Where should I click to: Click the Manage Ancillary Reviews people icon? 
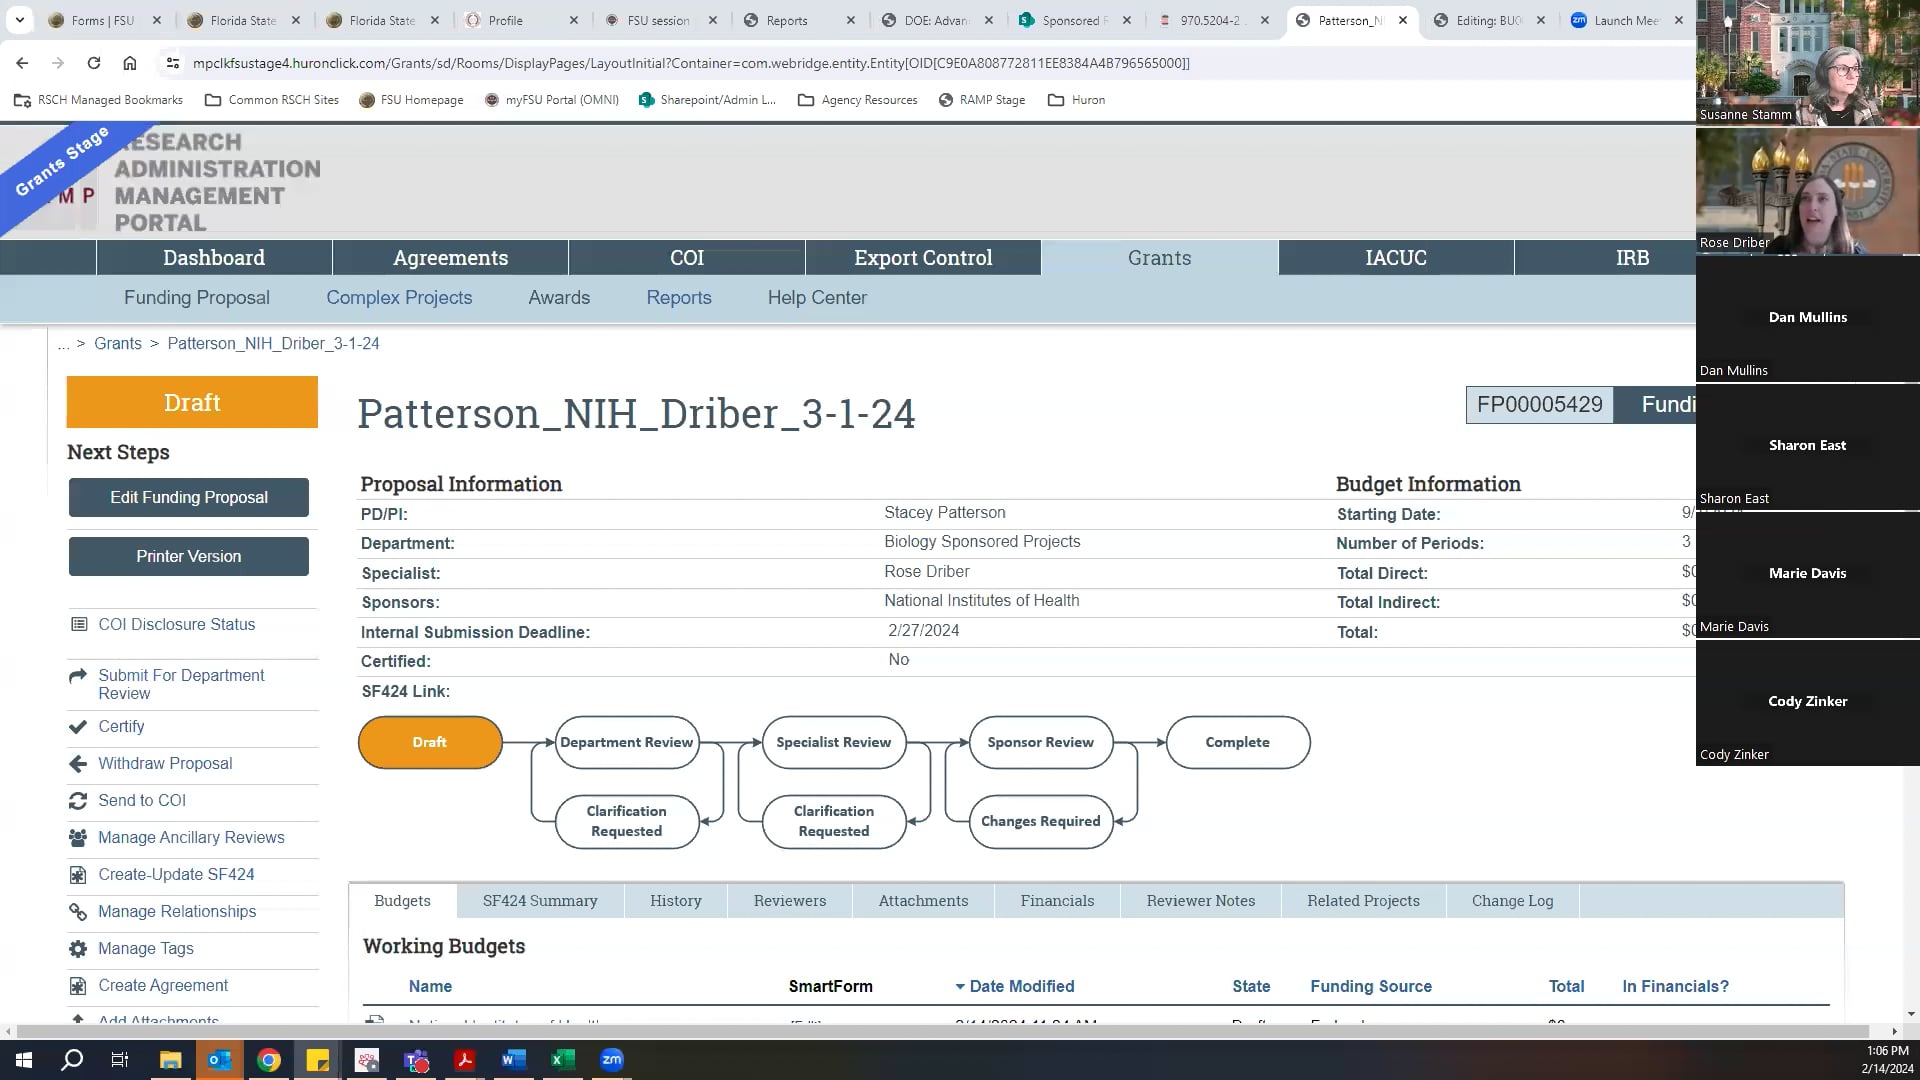(78, 838)
